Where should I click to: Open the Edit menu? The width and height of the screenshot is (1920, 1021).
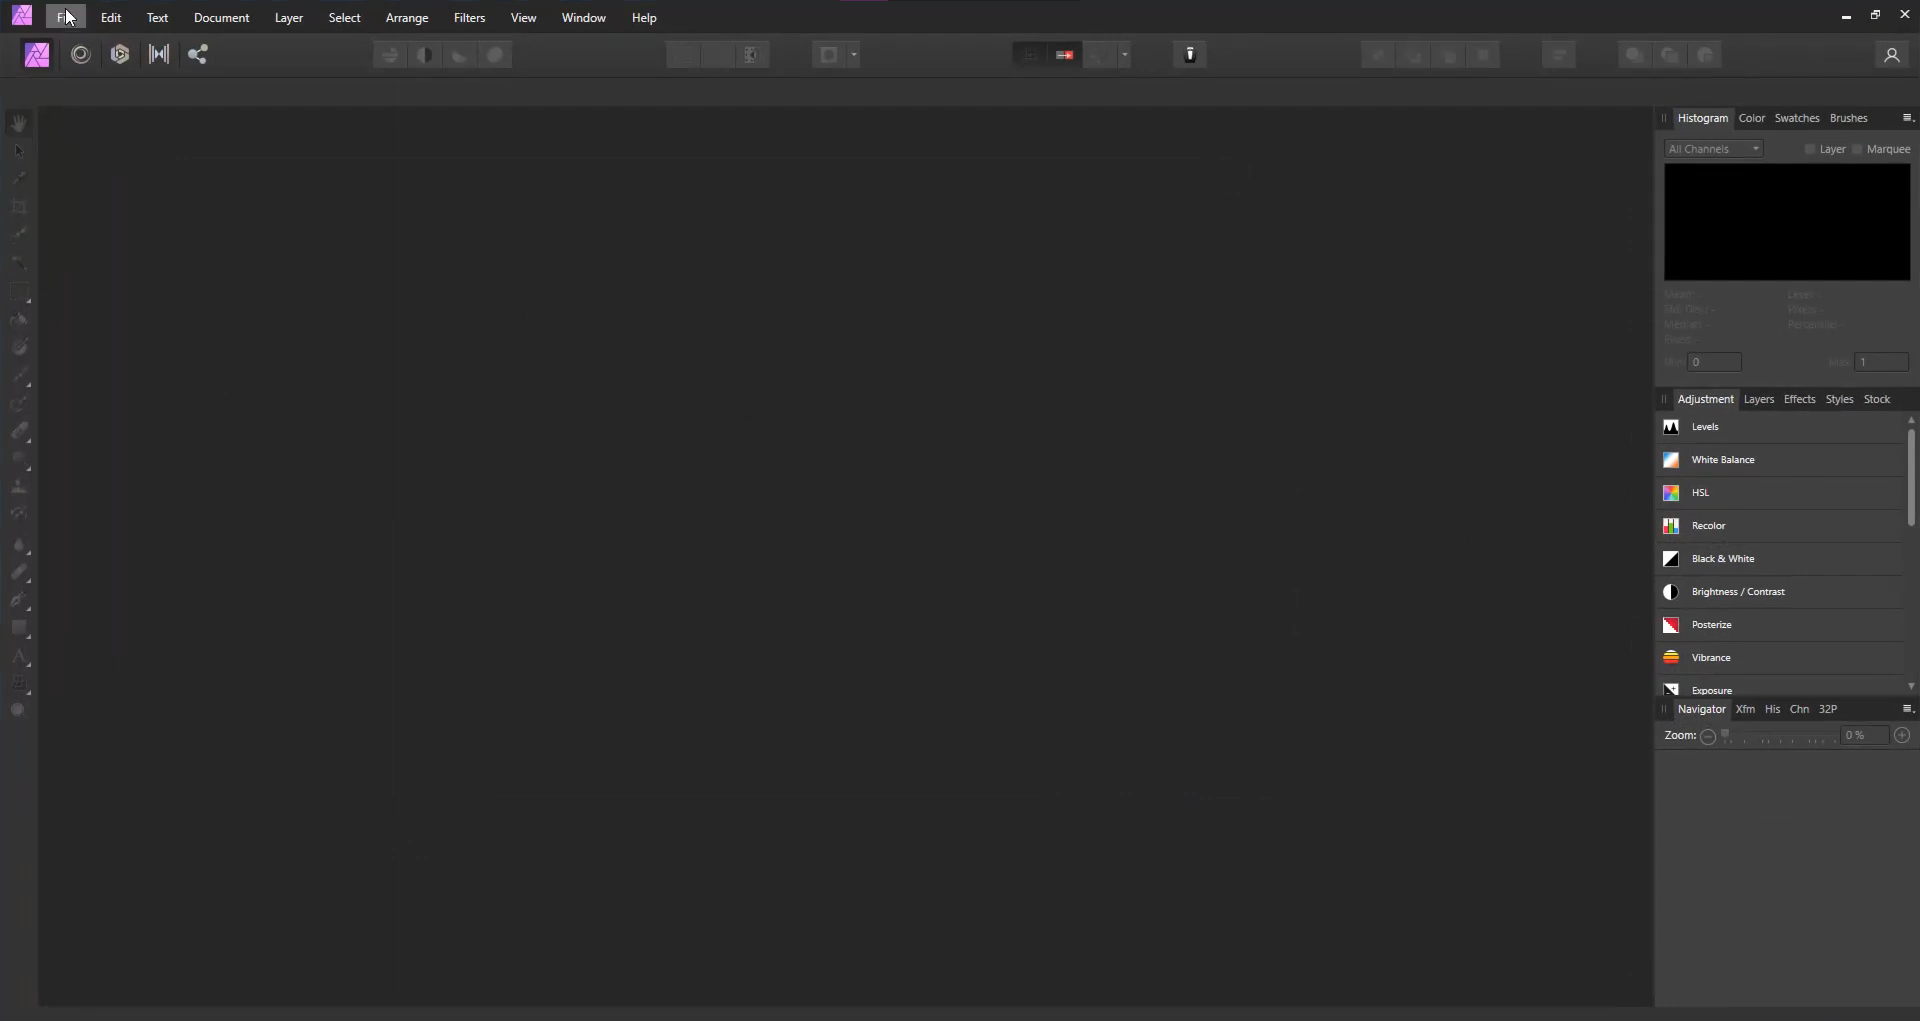point(111,18)
